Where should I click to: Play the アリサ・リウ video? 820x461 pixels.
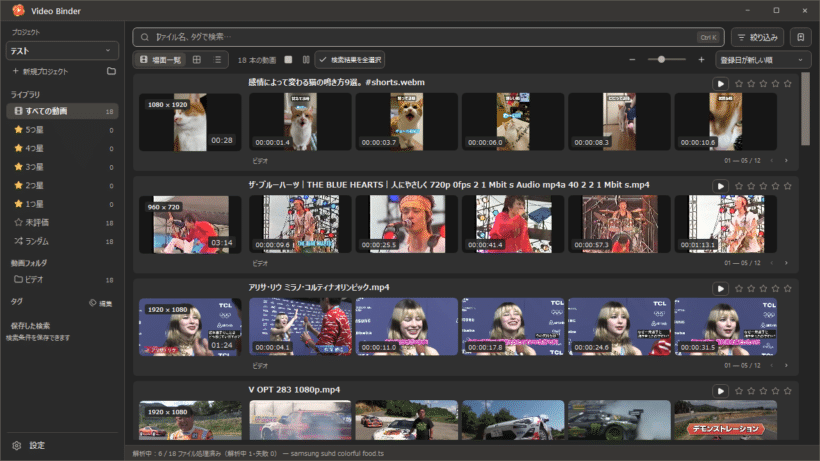tap(721, 289)
